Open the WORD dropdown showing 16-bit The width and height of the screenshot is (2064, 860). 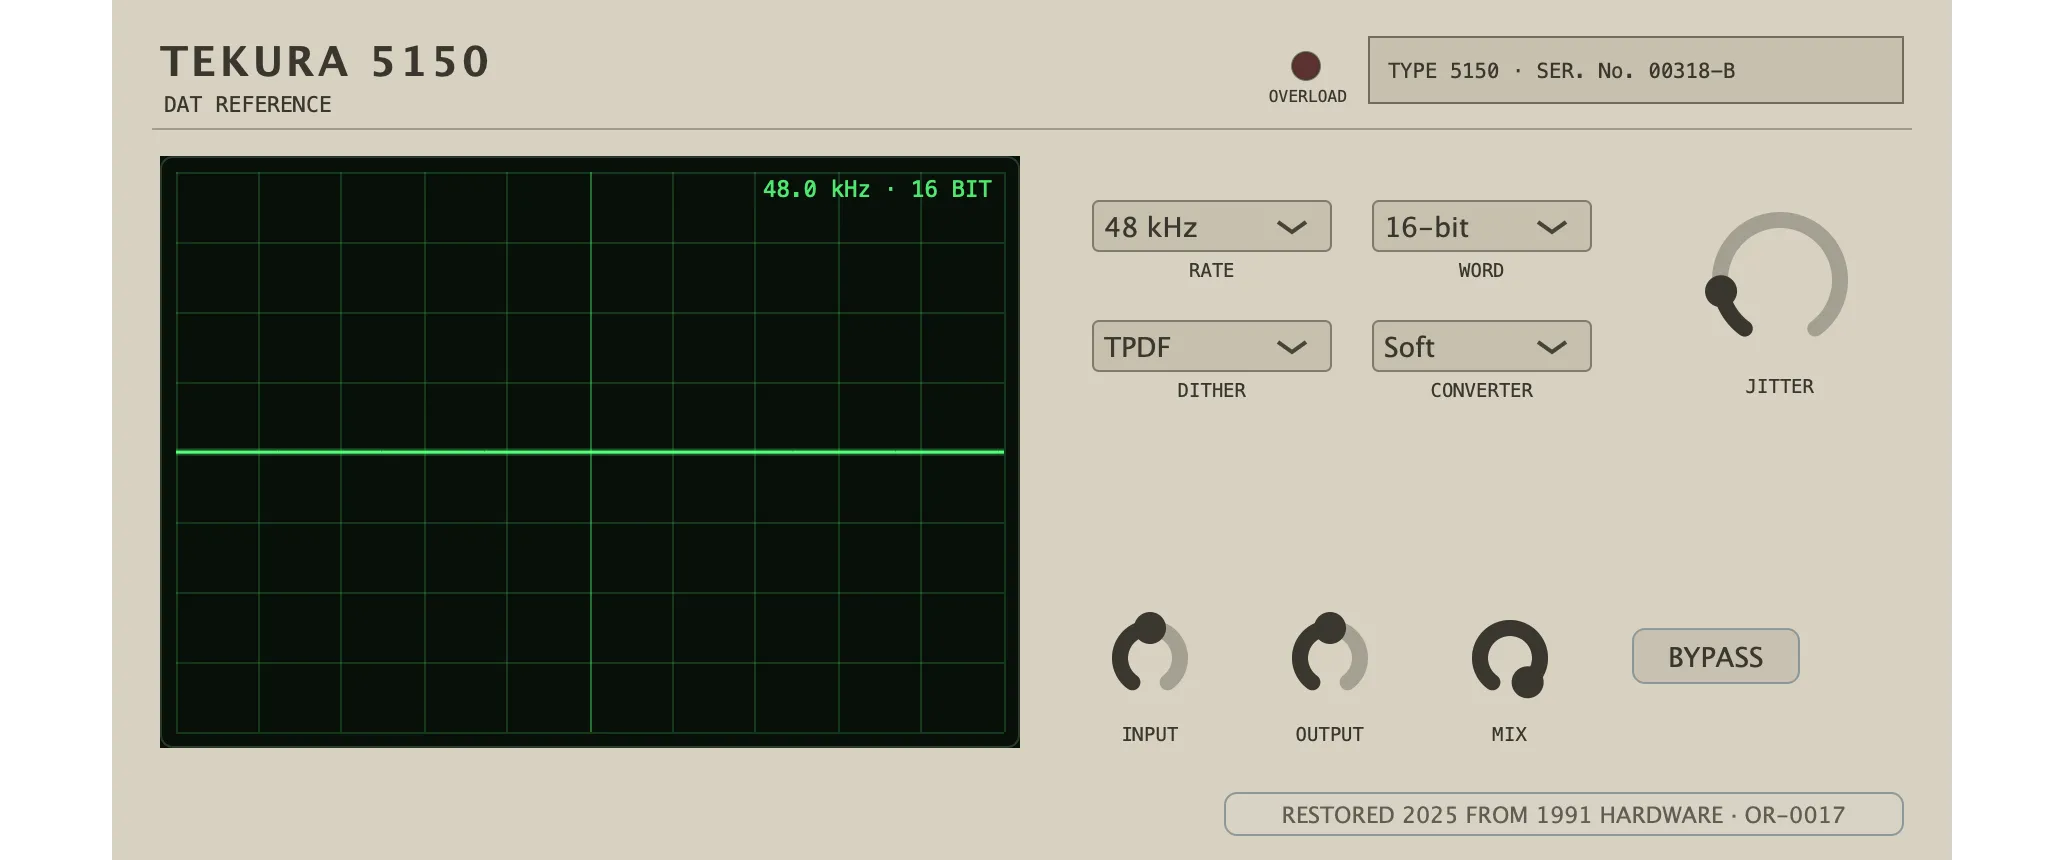1481,226
